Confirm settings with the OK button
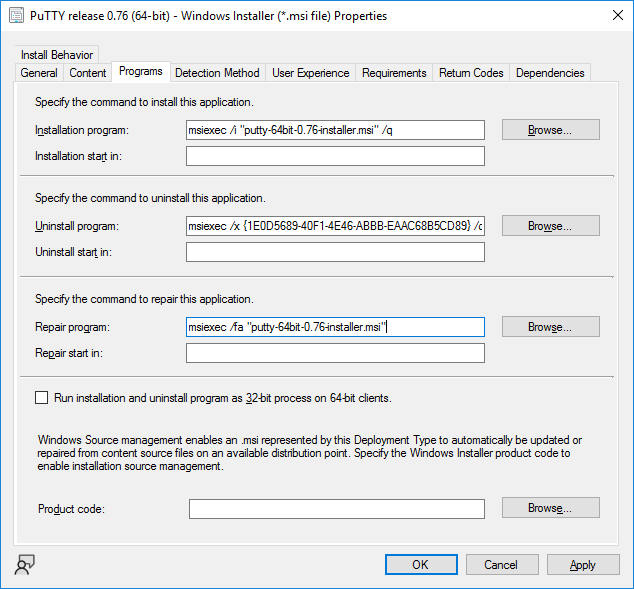Screen dimensions: 634x589 (421, 564)
